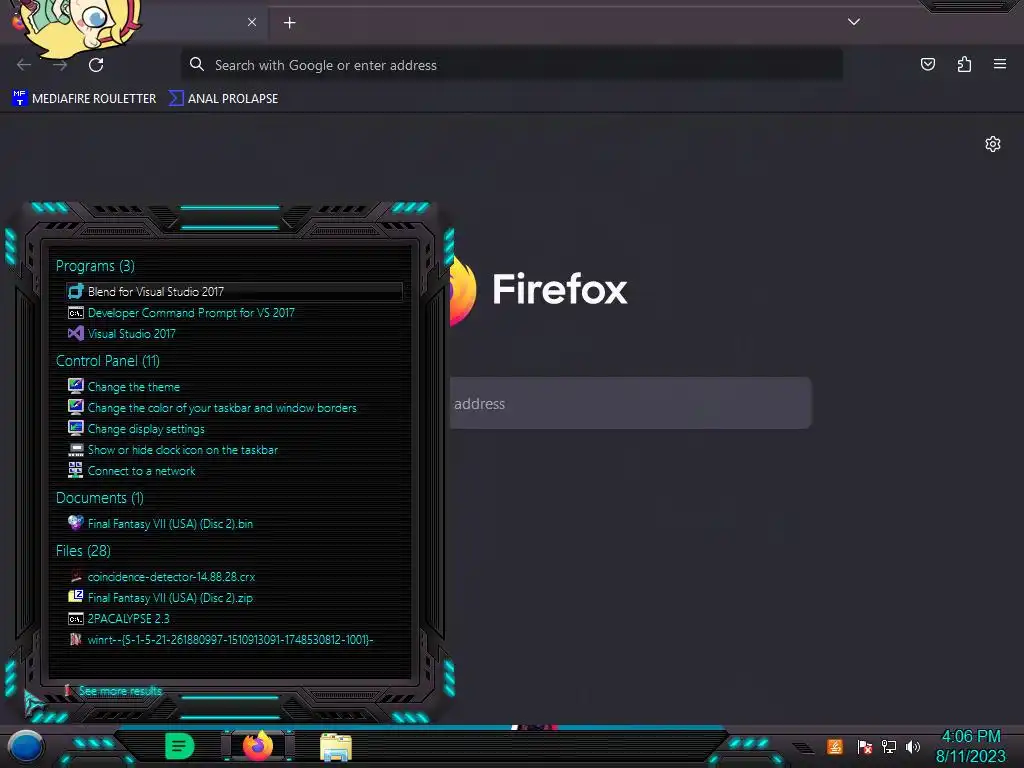
Task: Open Change the theme control panel item
Action: (134, 387)
